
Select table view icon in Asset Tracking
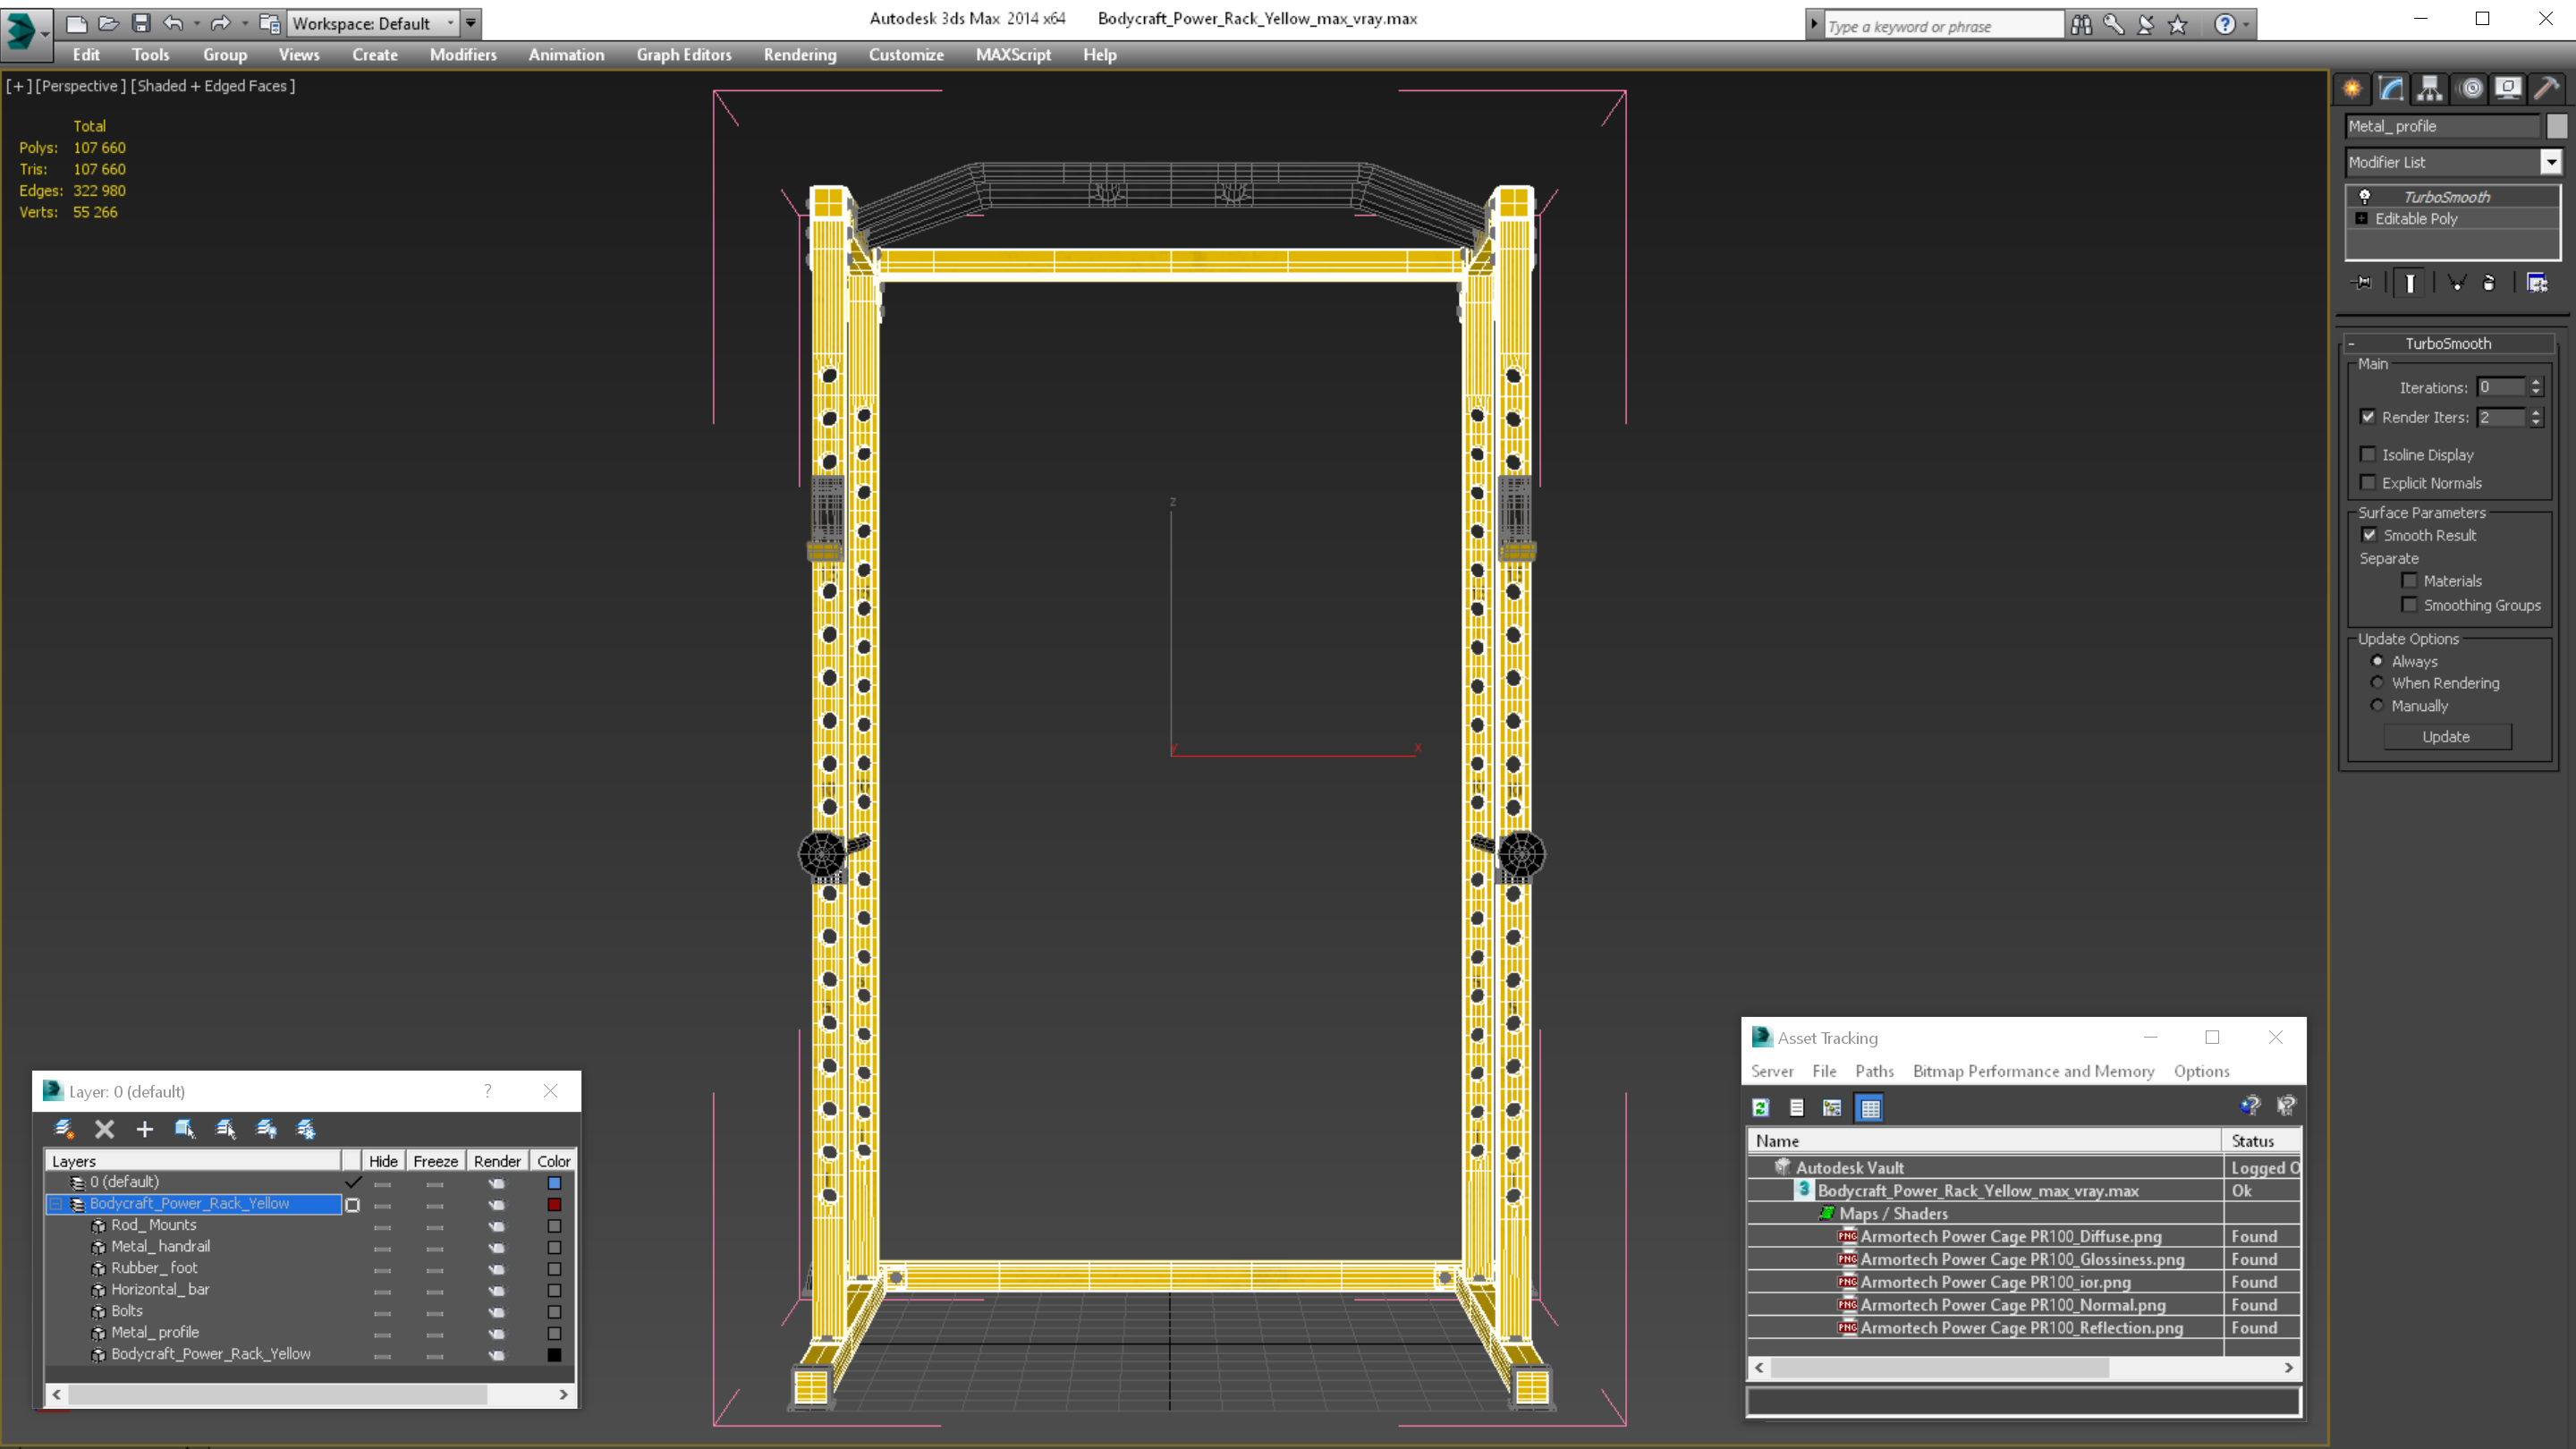coord(1869,1107)
